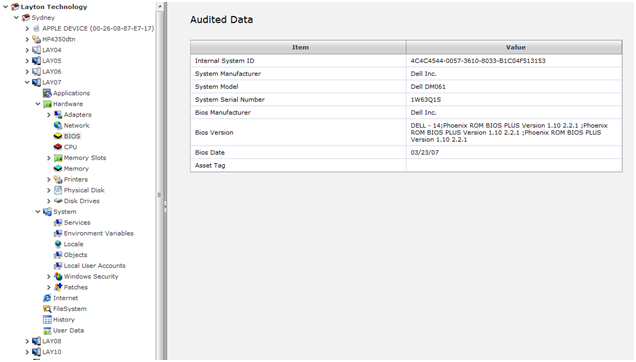
Task: Expand the Adapters node
Action: 49,115
